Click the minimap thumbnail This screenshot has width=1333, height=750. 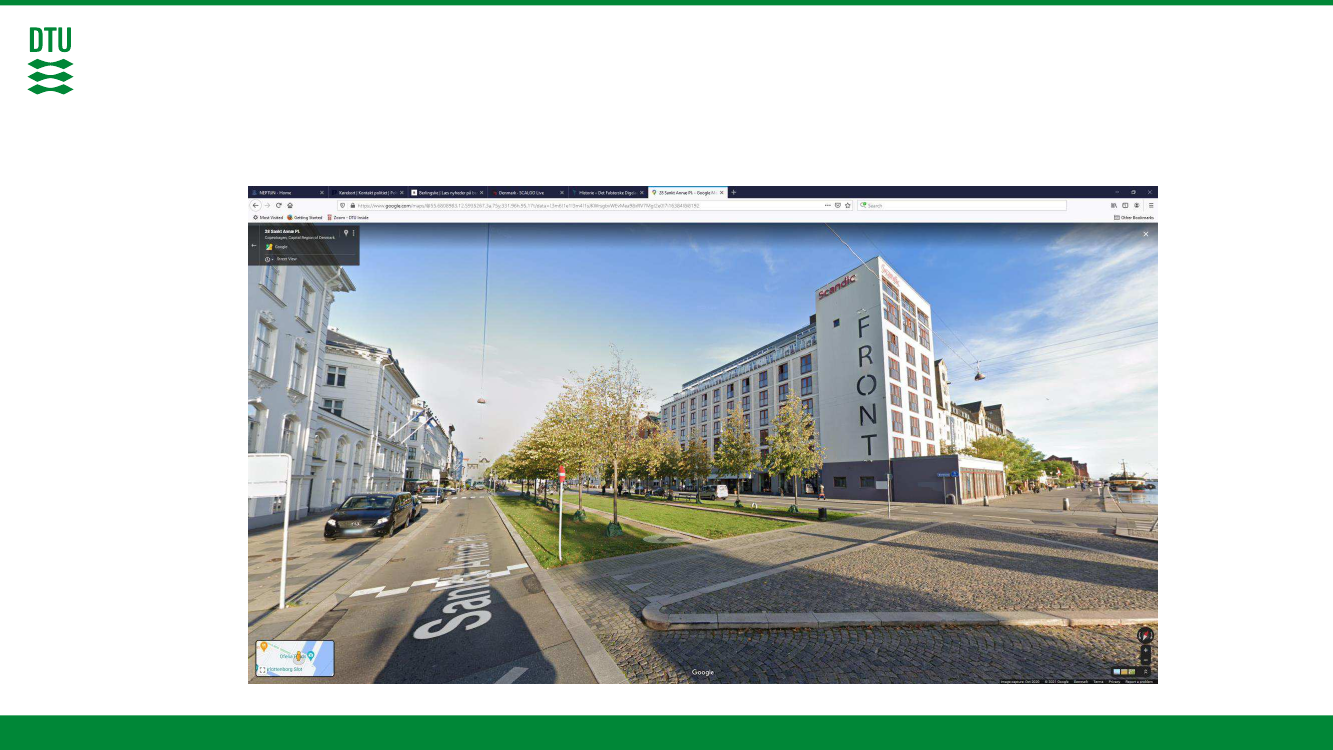[x=295, y=659]
